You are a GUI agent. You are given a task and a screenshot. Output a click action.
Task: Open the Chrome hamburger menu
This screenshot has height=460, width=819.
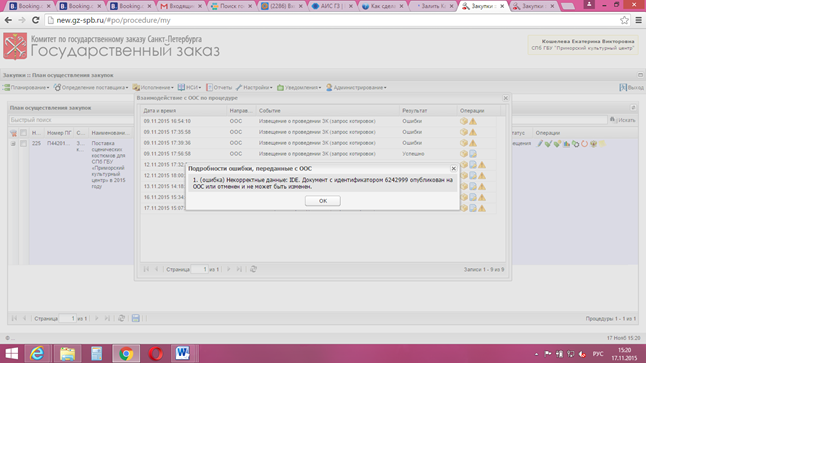[638, 20]
